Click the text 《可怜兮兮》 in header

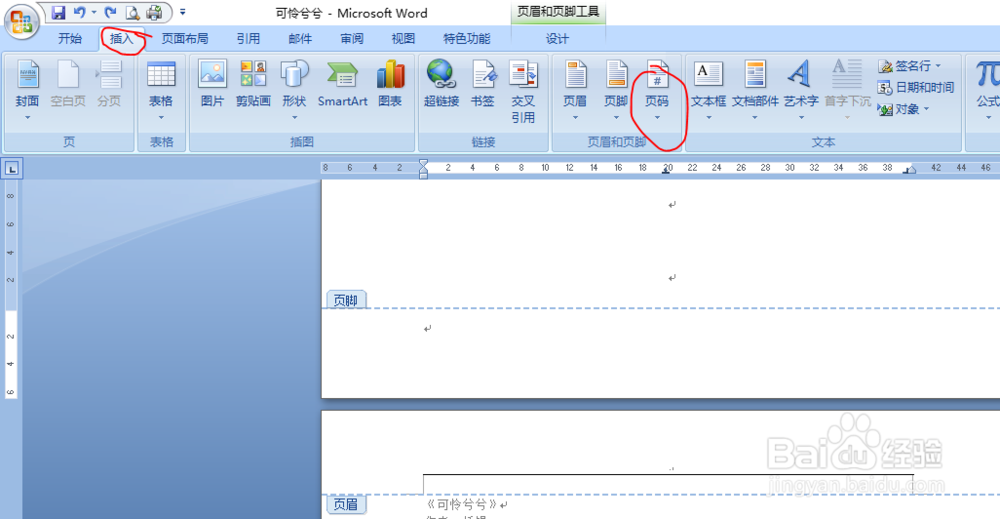tap(462, 504)
